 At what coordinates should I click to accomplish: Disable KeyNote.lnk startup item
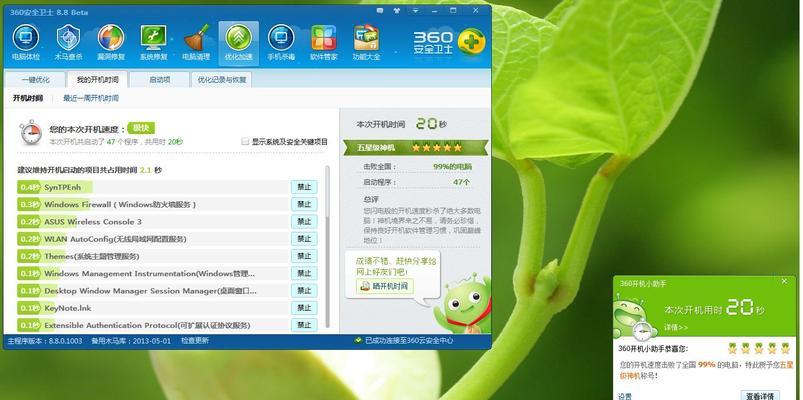coord(304,308)
